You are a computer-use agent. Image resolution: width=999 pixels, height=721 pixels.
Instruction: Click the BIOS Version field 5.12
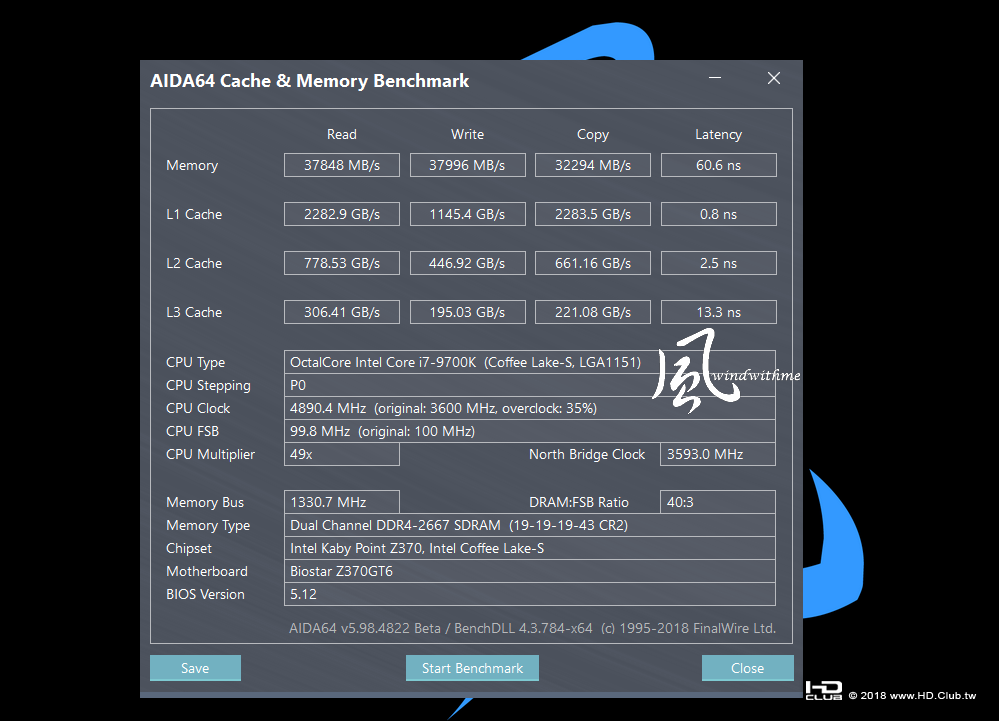[529, 594]
